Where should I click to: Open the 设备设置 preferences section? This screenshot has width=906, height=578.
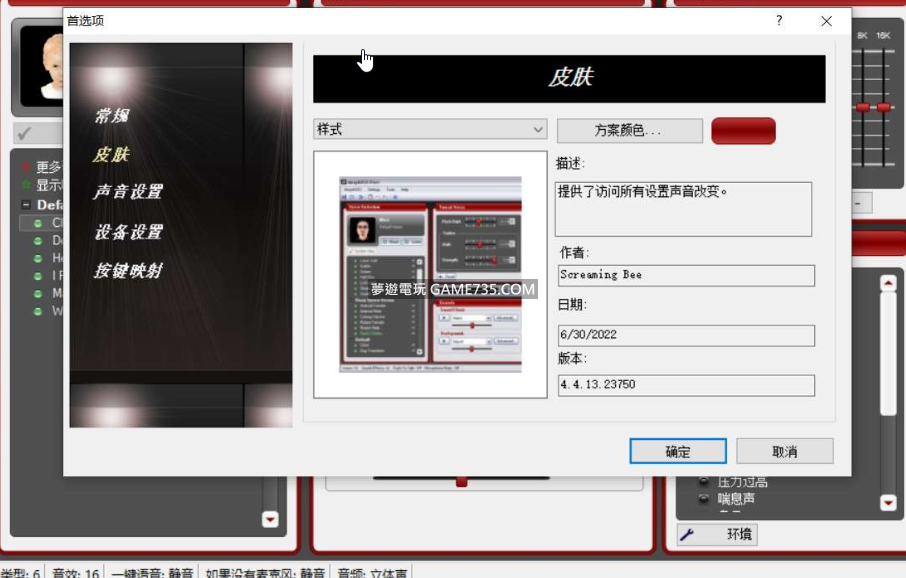click(128, 232)
